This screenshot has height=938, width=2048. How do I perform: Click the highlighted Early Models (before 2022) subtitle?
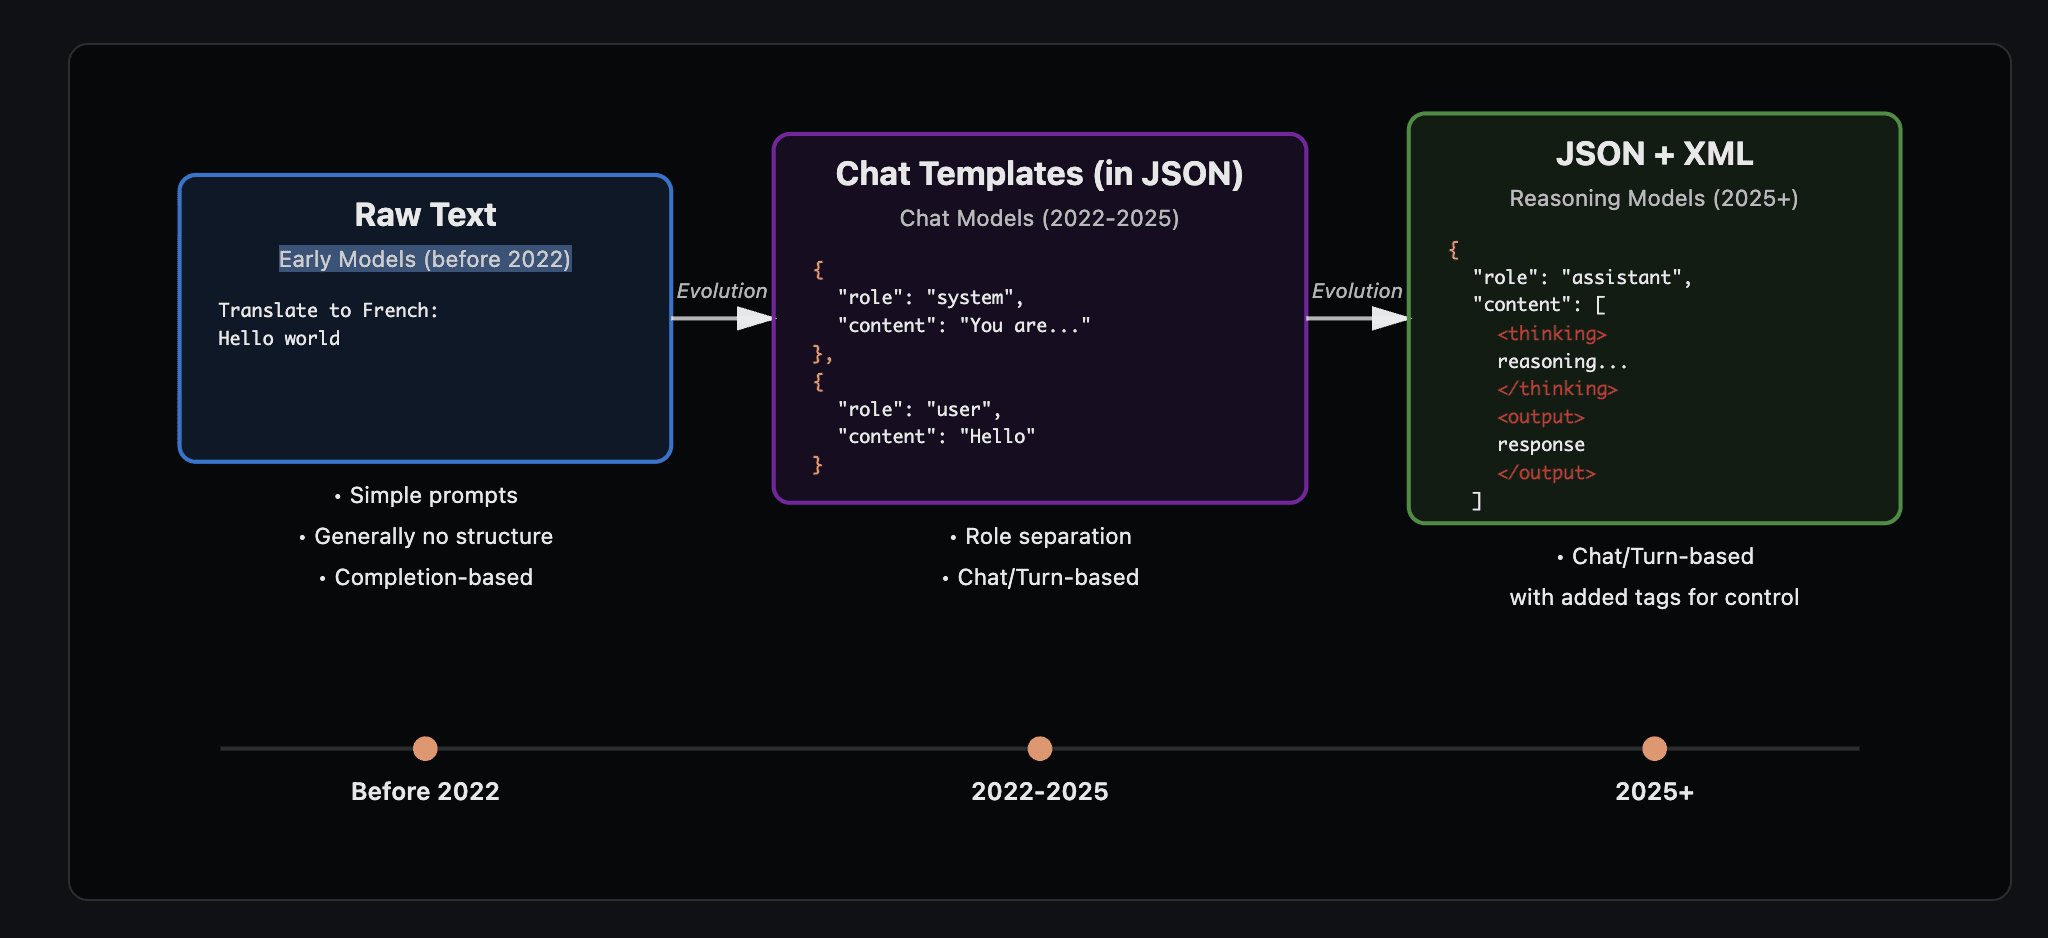click(x=425, y=259)
